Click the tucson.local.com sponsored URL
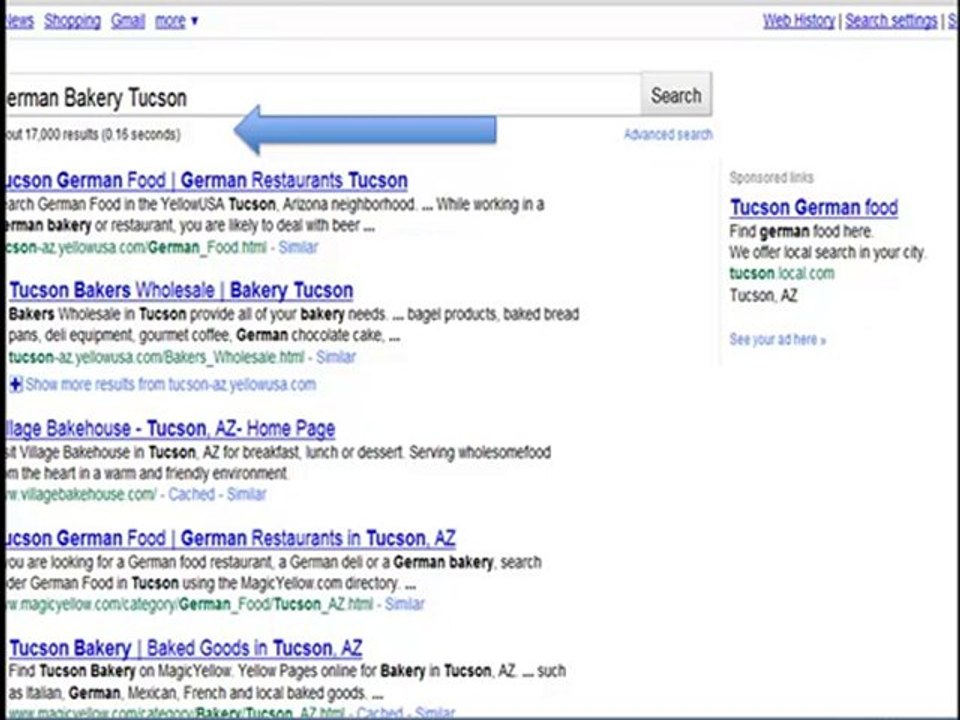 (782, 273)
